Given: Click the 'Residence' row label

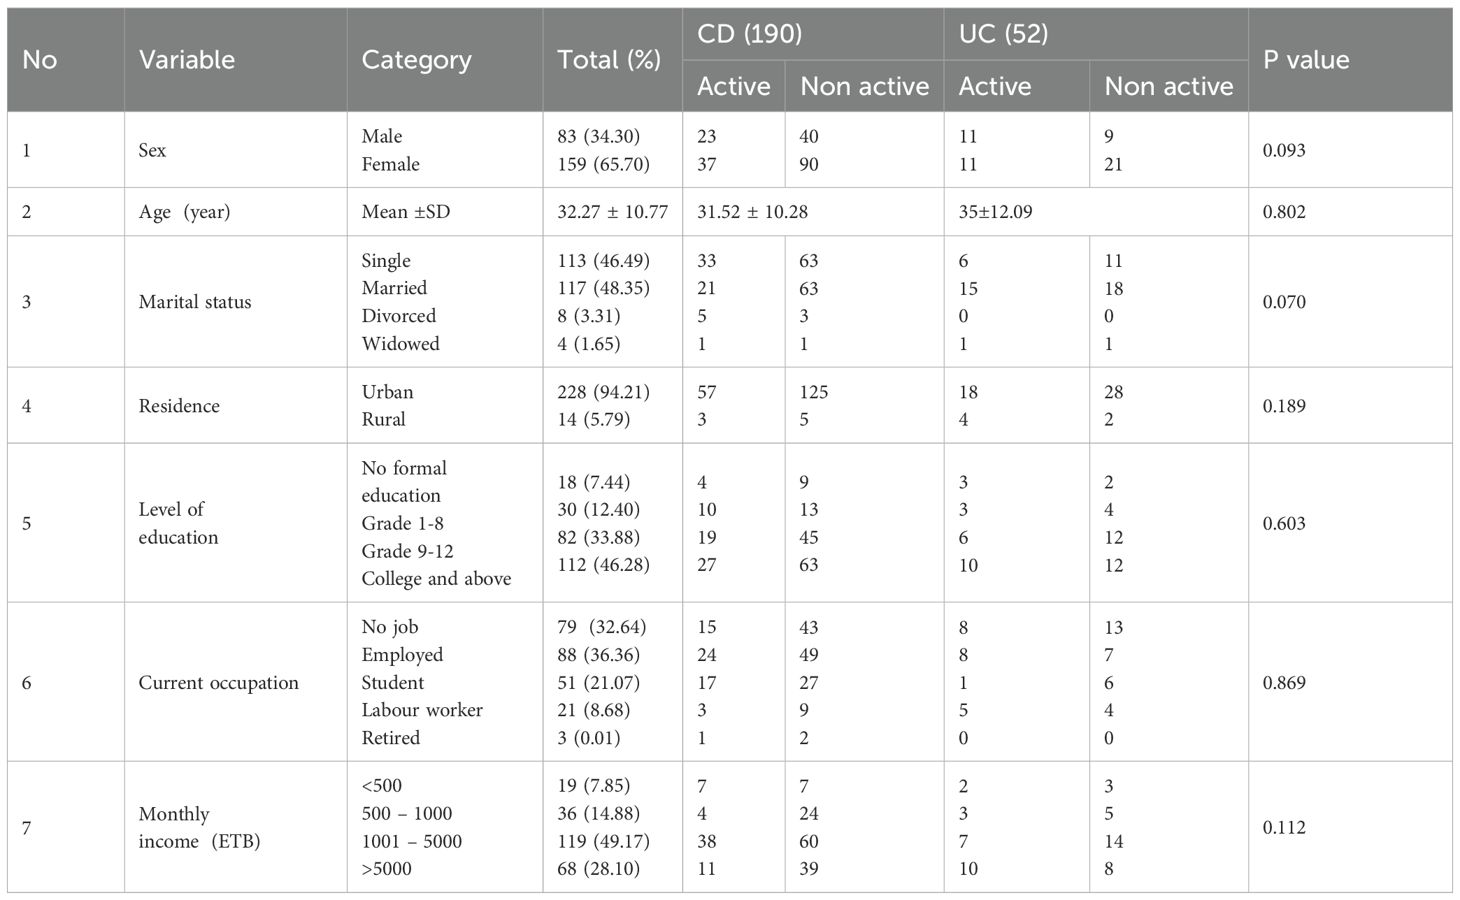Looking at the screenshot, I should [179, 406].
